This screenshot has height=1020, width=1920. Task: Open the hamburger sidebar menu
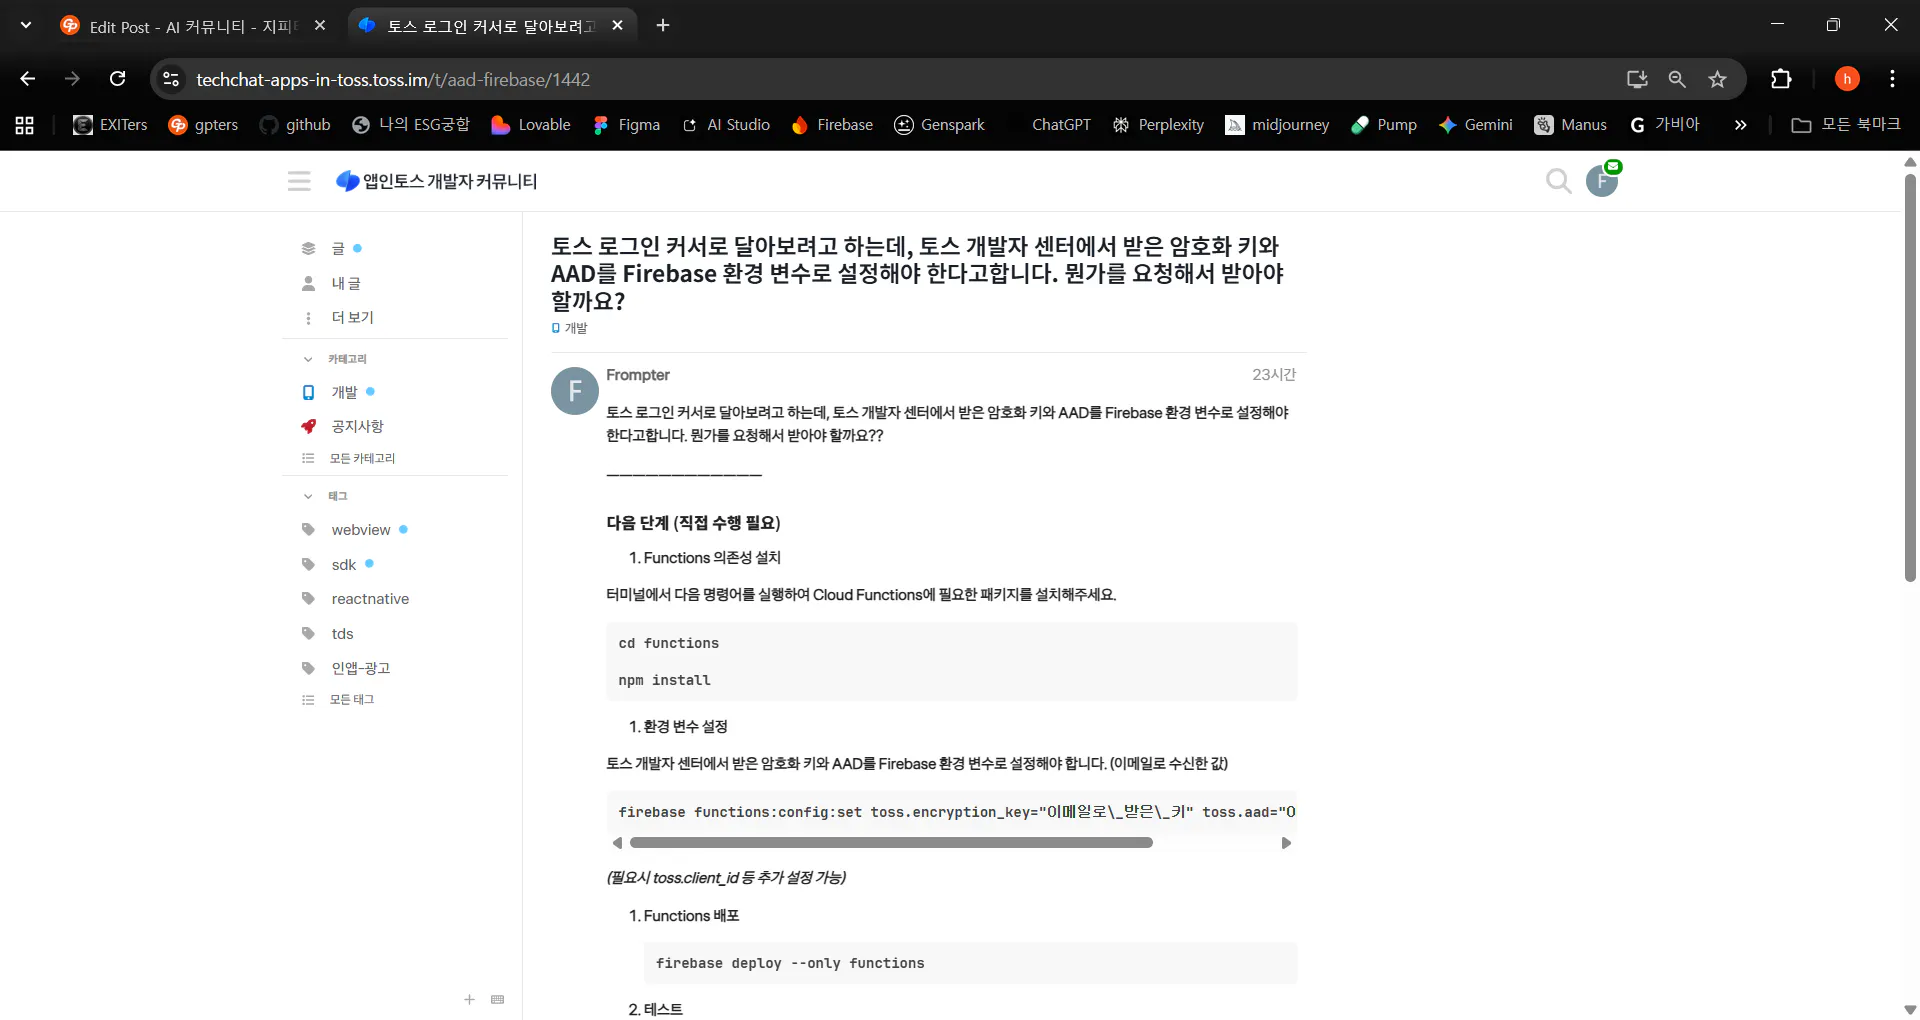299,181
